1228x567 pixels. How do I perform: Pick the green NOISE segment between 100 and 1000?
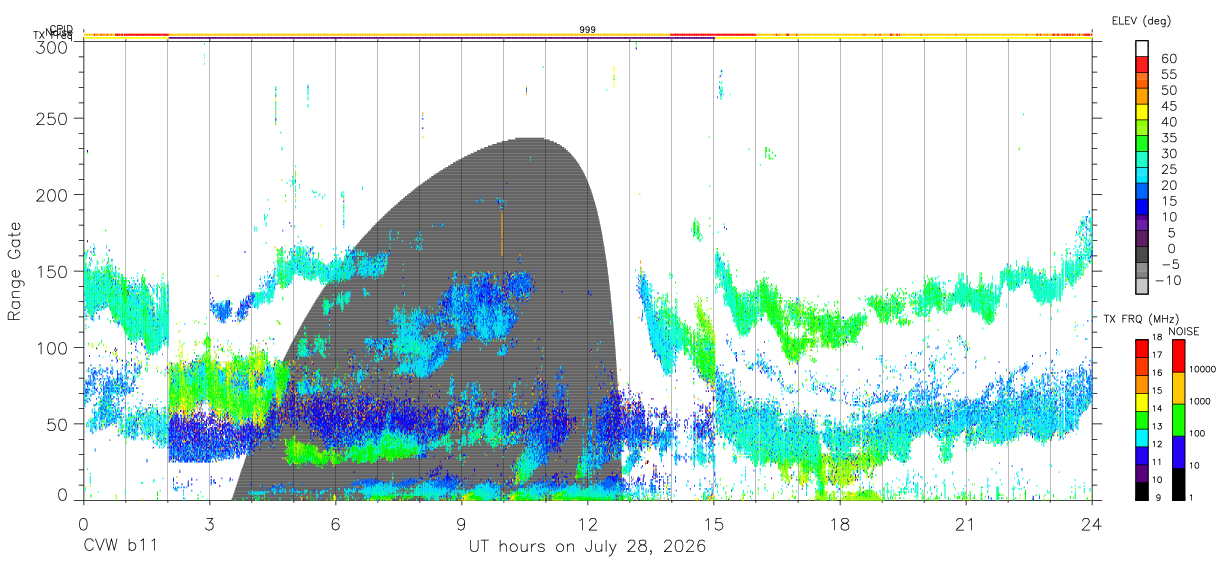[x=1179, y=419]
